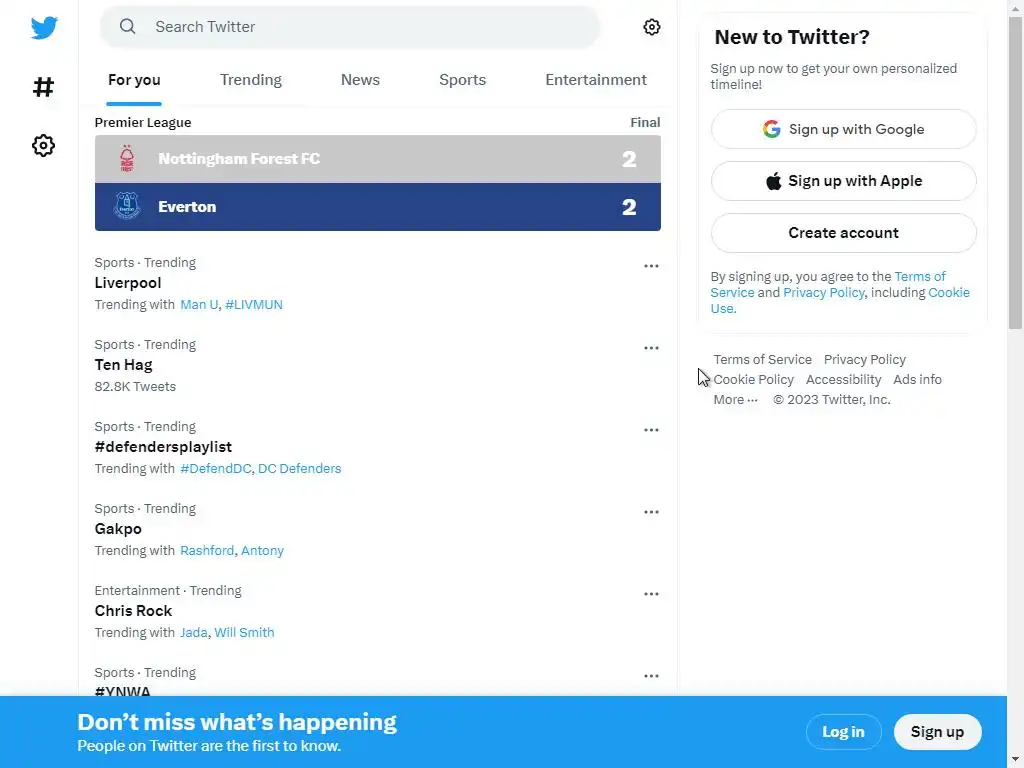This screenshot has width=1024, height=768.
Task: Open the Liverpool trending topic
Action: (x=127, y=283)
